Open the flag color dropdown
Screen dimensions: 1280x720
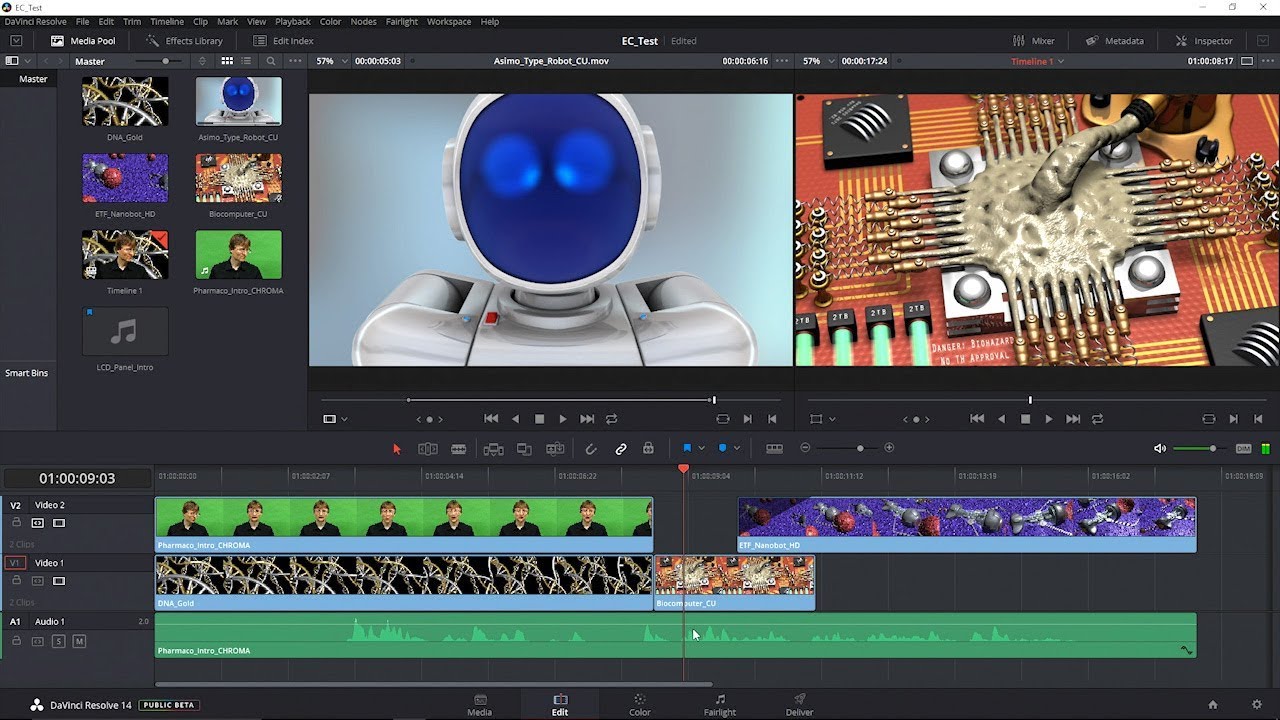(x=701, y=448)
